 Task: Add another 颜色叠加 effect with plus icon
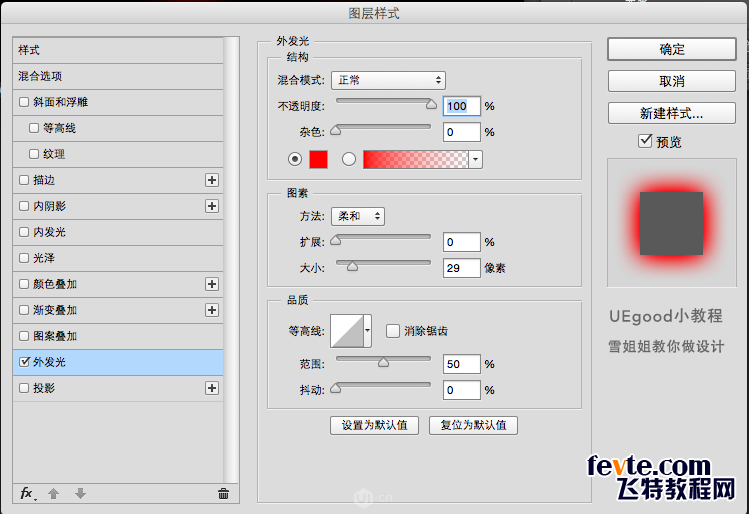tap(212, 284)
